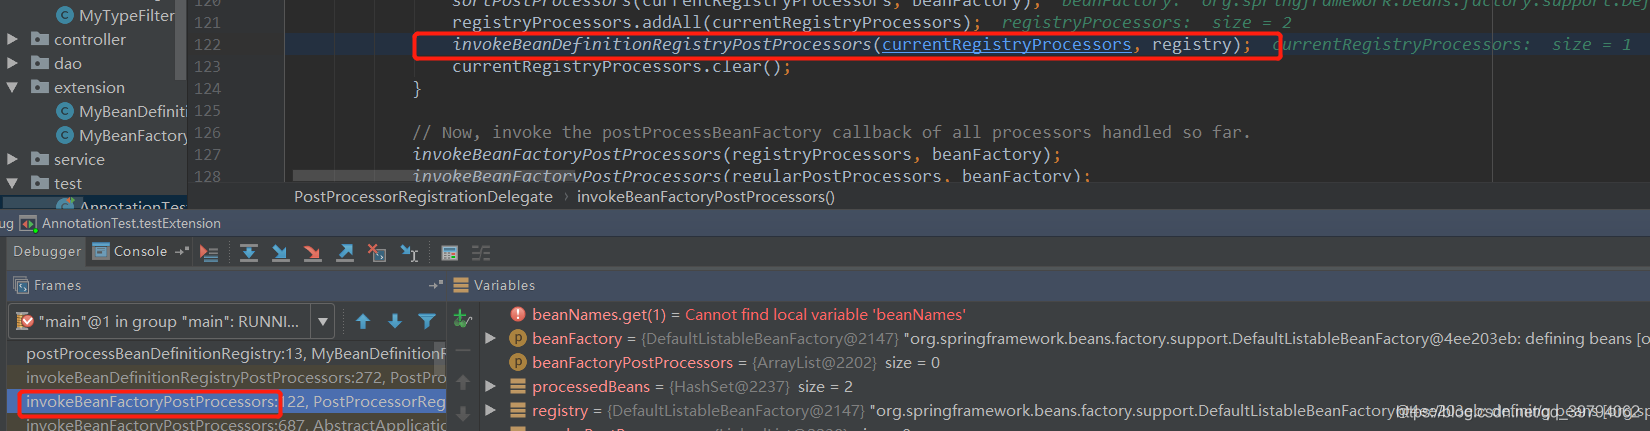Switch to Debugger tab

[47, 252]
